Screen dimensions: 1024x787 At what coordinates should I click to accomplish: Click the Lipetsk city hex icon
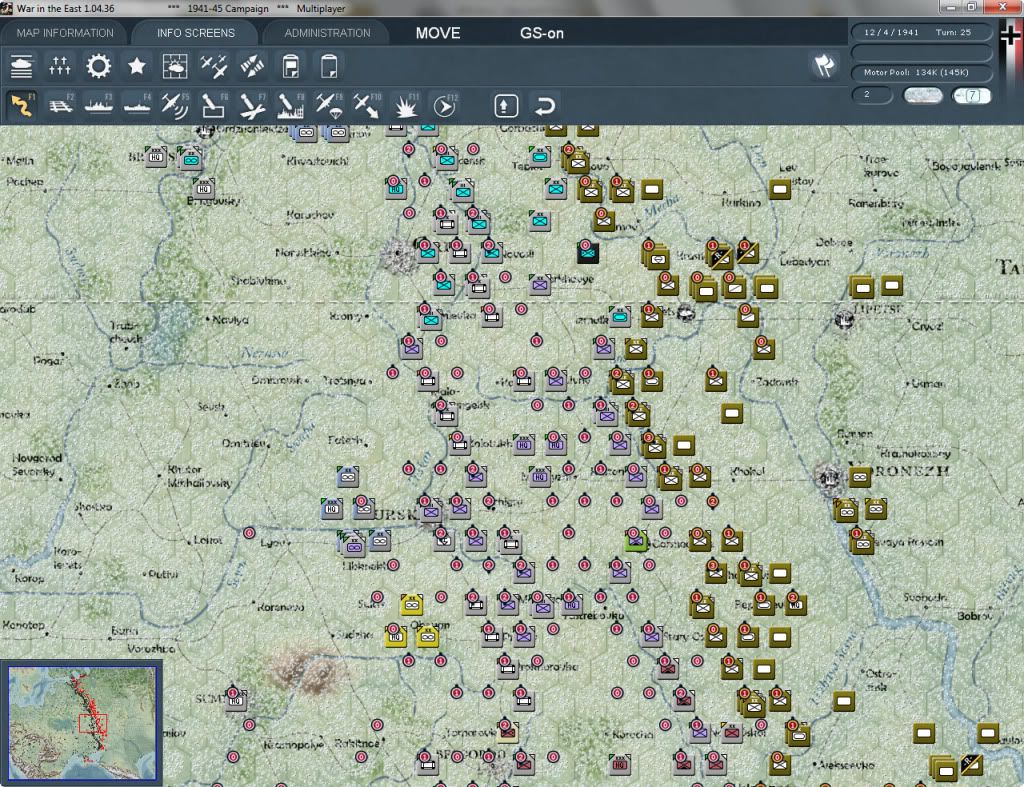tap(844, 319)
